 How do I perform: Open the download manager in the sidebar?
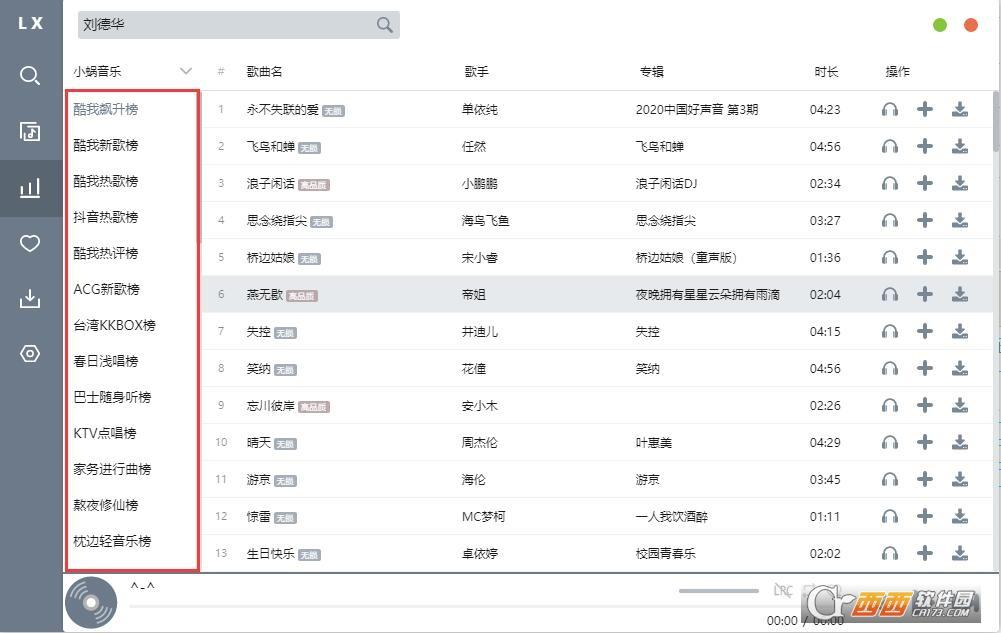point(30,298)
